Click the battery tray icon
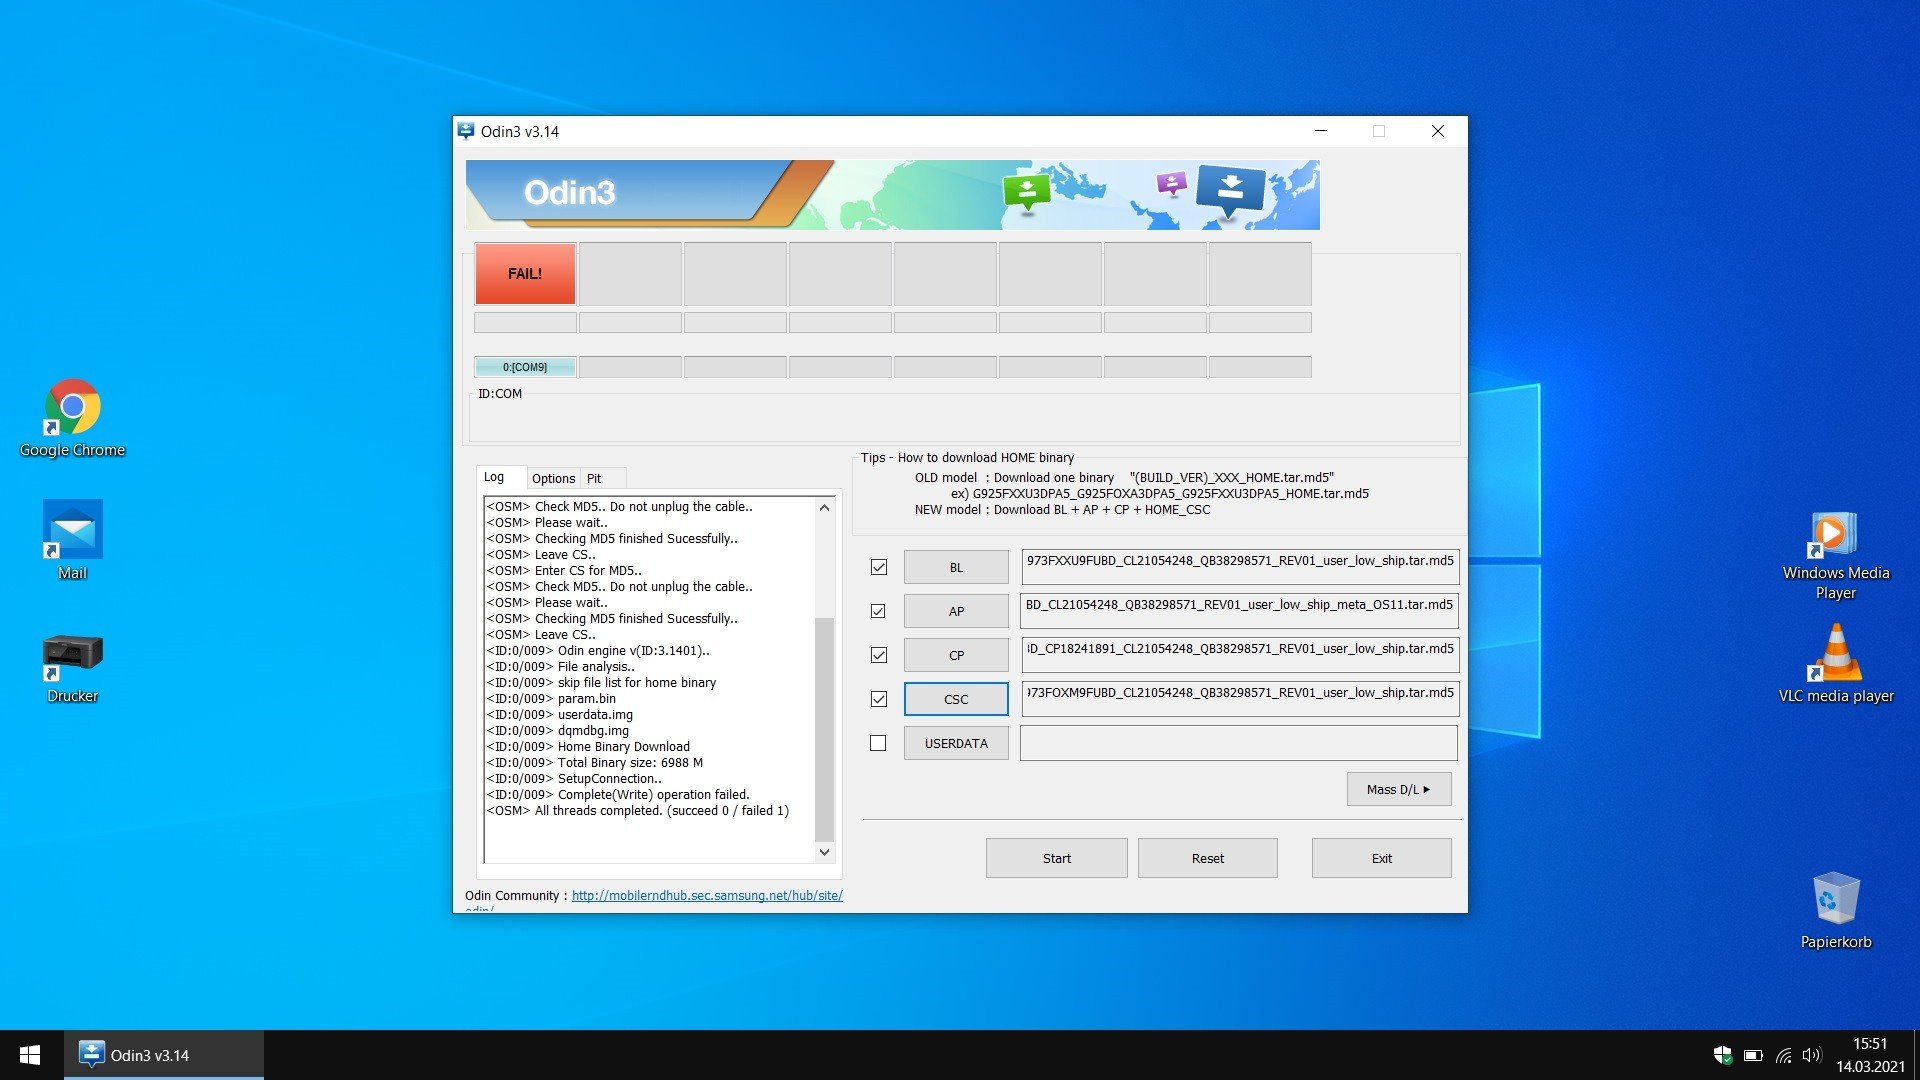 pos(1752,1055)
